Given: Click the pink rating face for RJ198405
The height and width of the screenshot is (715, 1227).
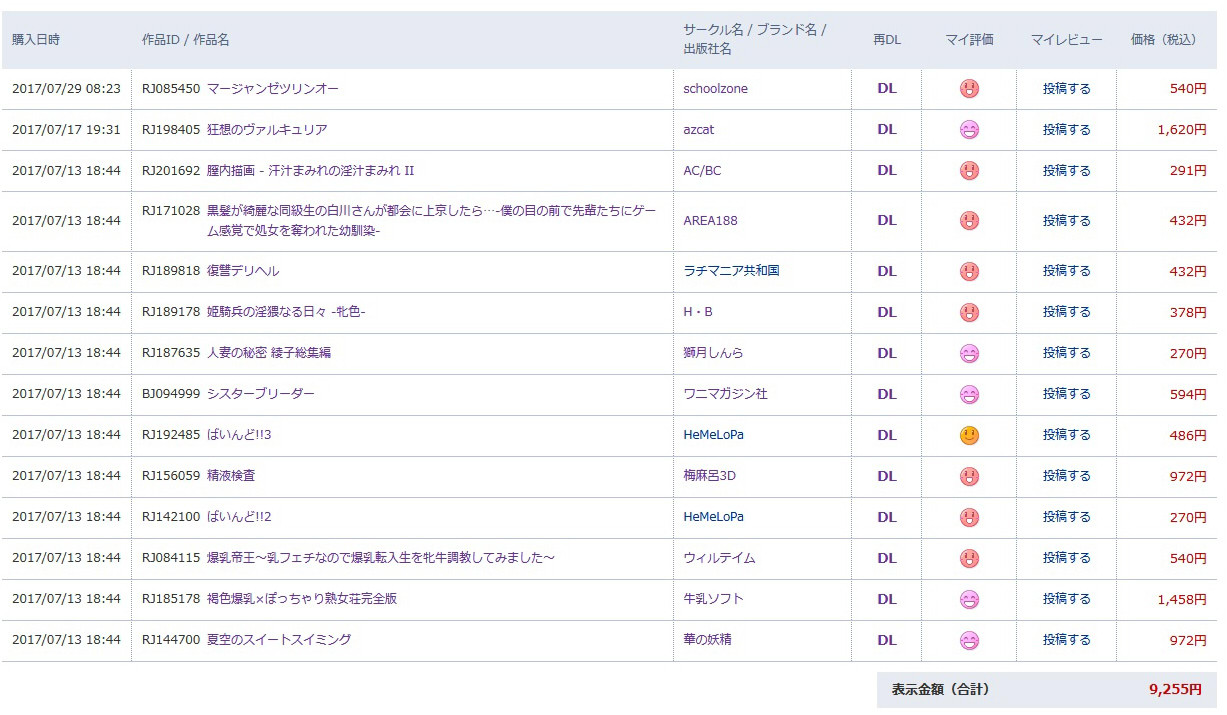Looking at the screenshot, I should (969, 130).
